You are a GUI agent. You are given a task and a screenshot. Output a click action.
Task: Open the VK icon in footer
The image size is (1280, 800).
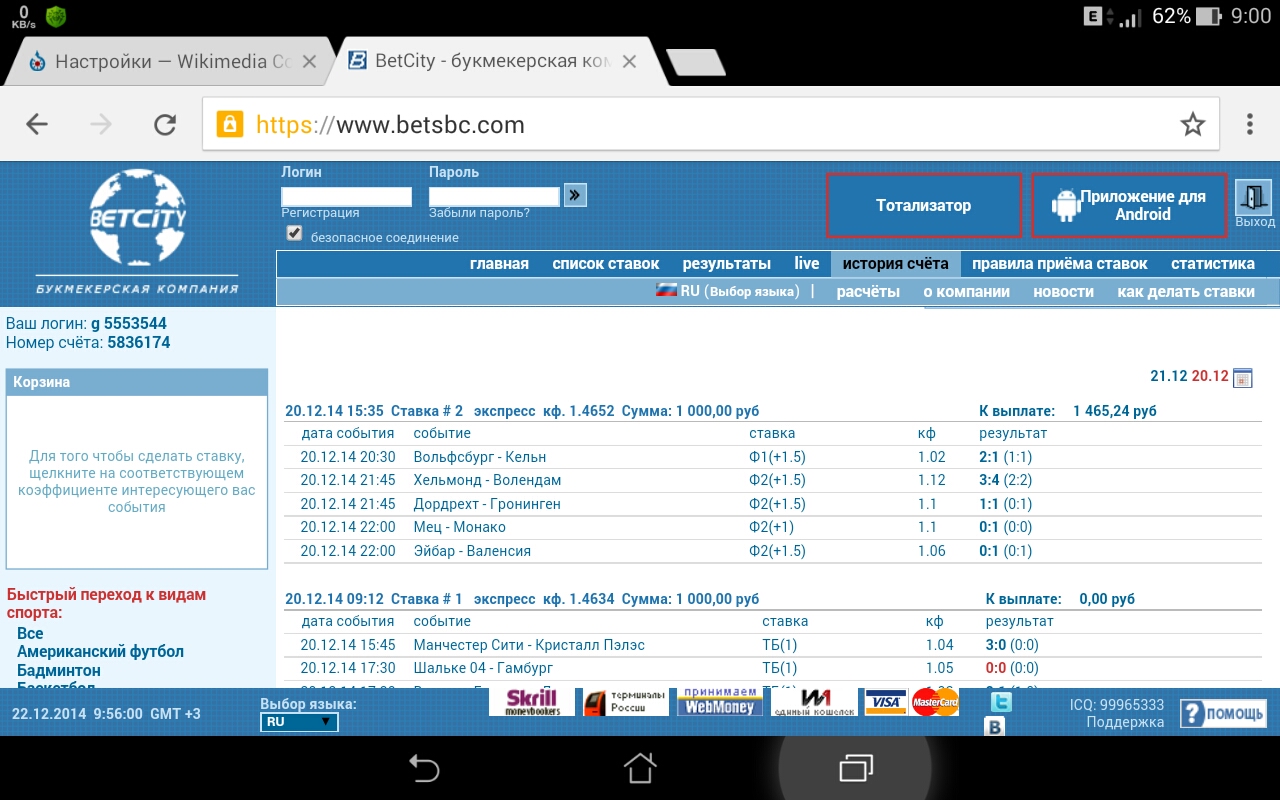tap(996, 727)
